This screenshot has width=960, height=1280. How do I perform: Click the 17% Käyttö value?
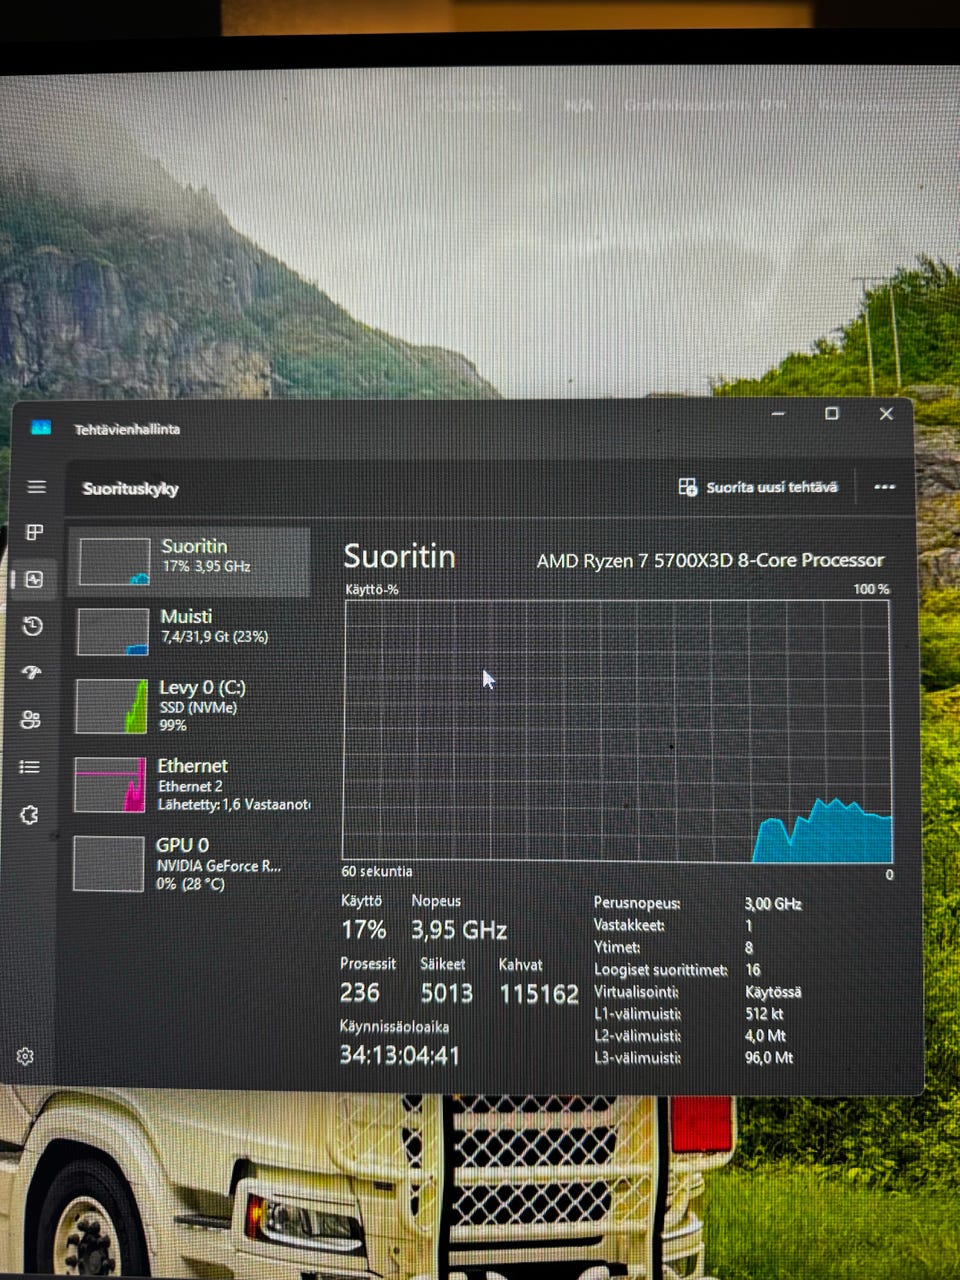point(363,930)
